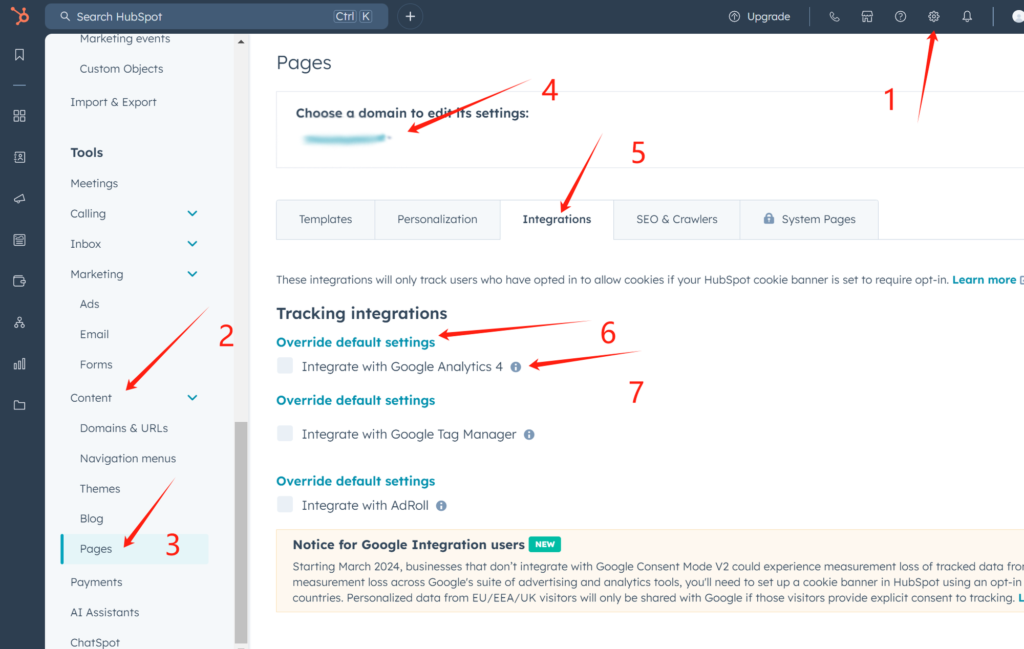Click the notifications bell icon
This screenshot has width=1024, height=649.
coord(967,17)
